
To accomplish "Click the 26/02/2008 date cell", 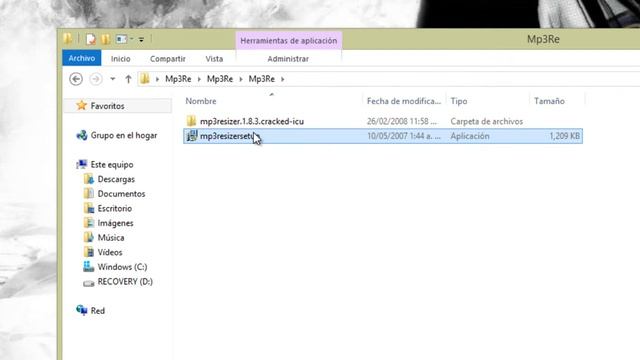I will click(x=402, y=121).
